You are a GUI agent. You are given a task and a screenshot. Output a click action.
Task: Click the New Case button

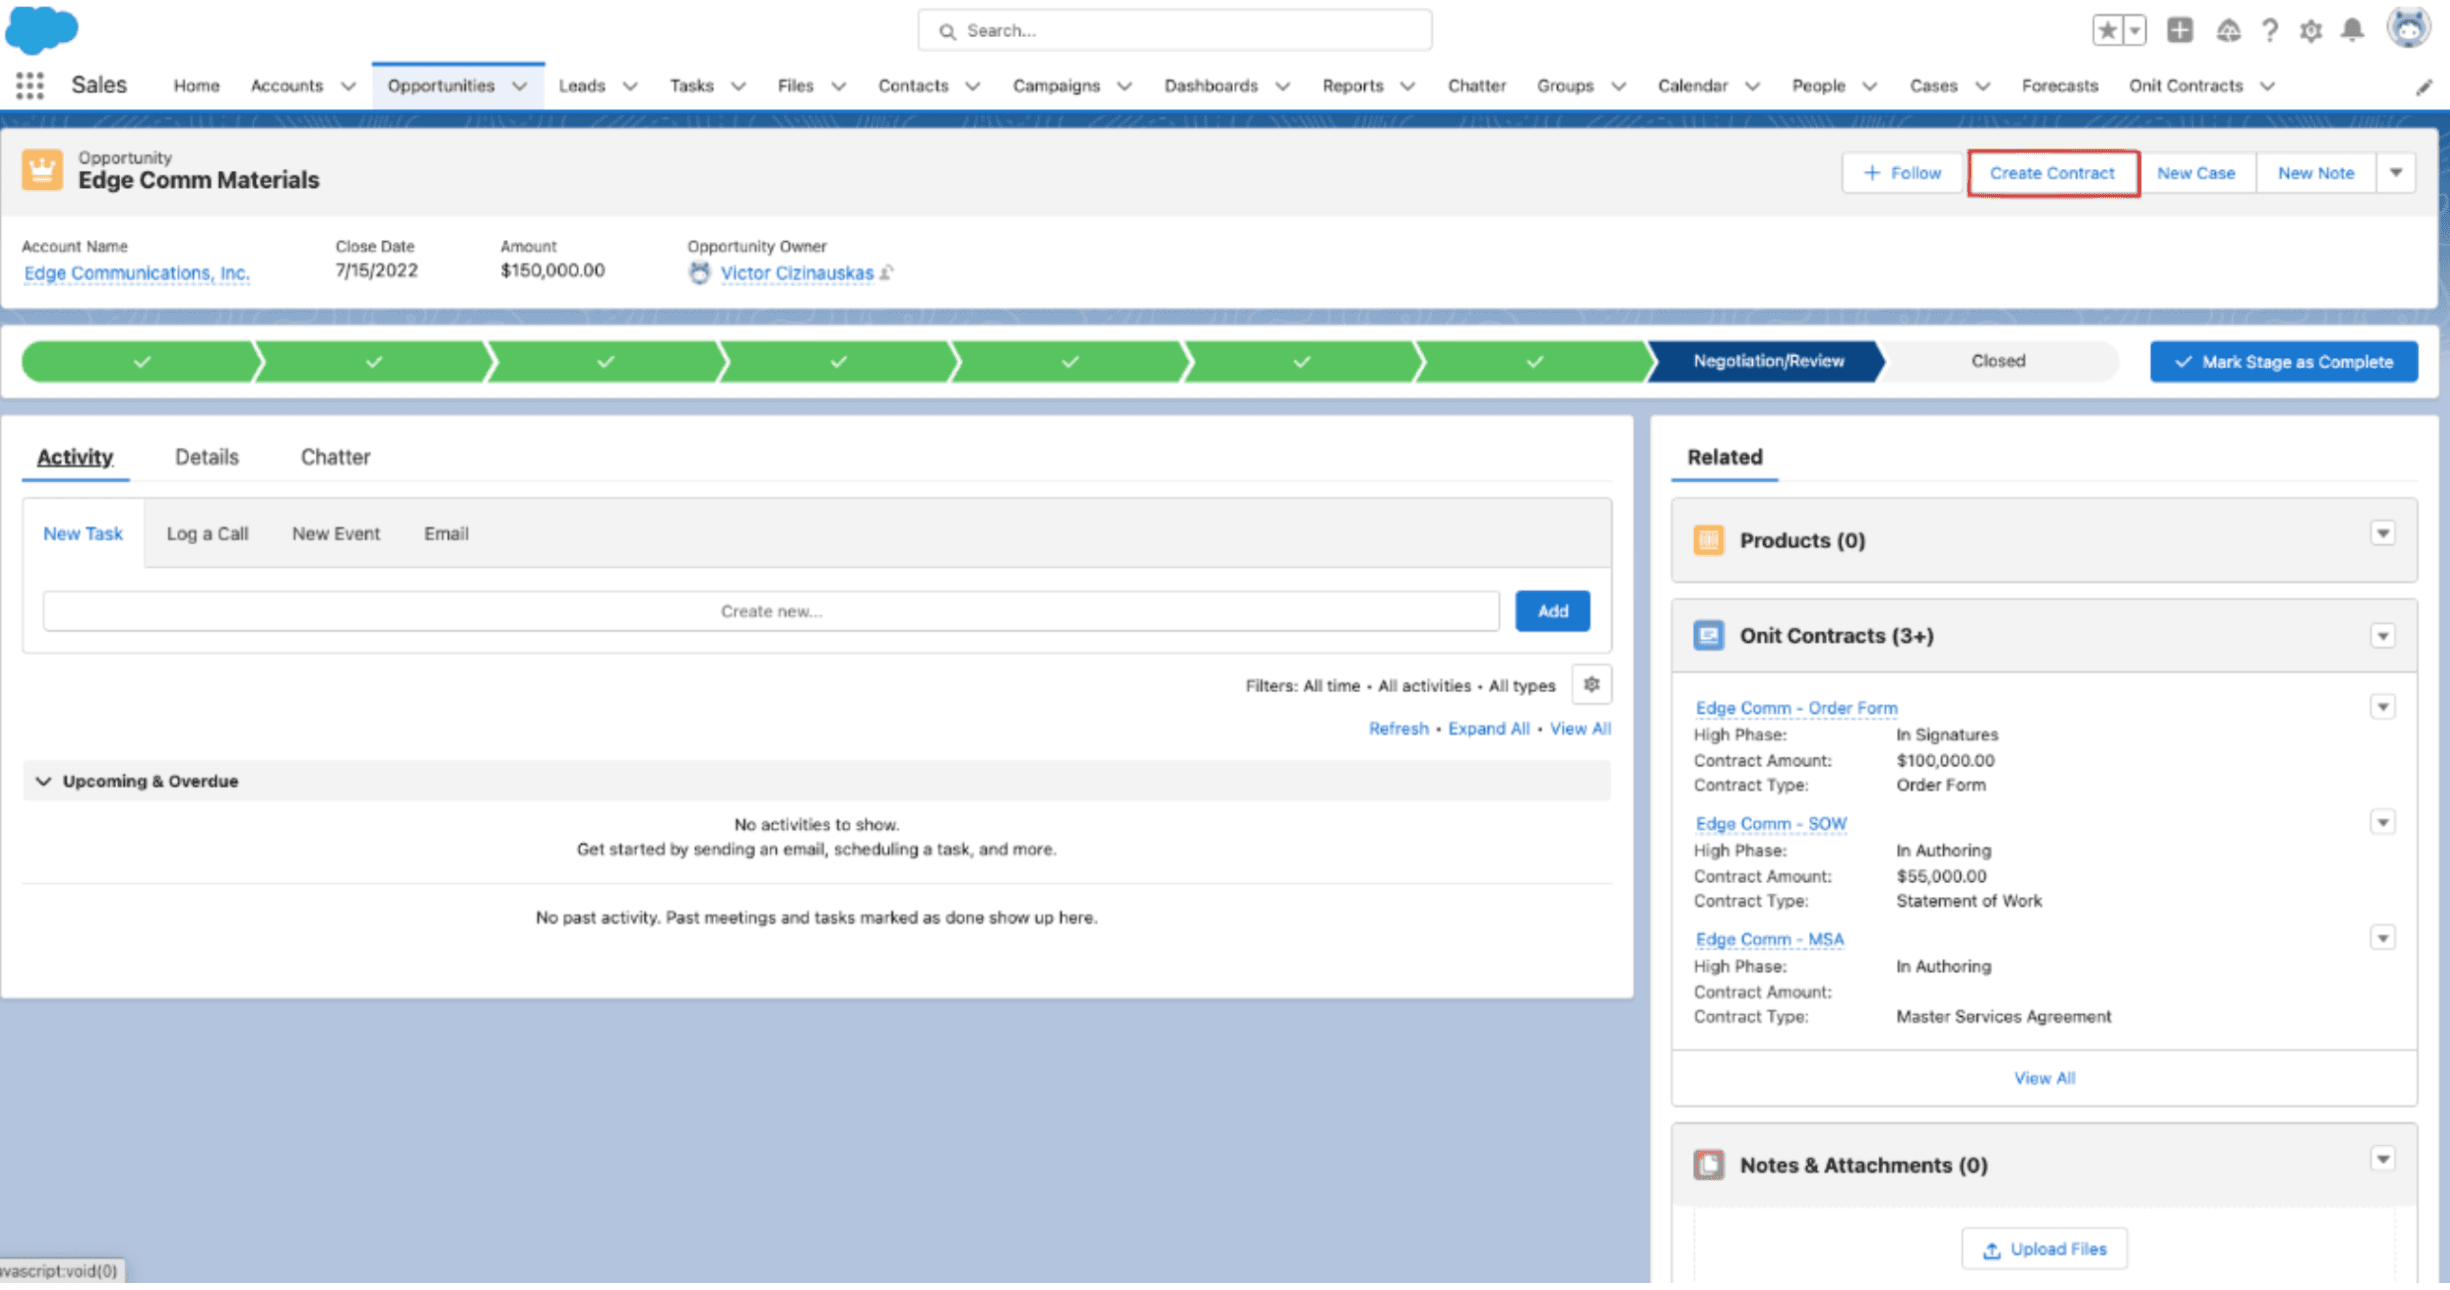click(2195, 173)
